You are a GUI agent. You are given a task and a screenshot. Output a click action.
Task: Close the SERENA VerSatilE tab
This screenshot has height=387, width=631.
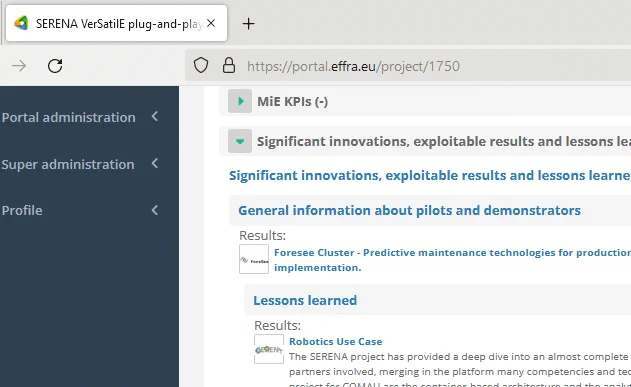click(x=211, y=23)
